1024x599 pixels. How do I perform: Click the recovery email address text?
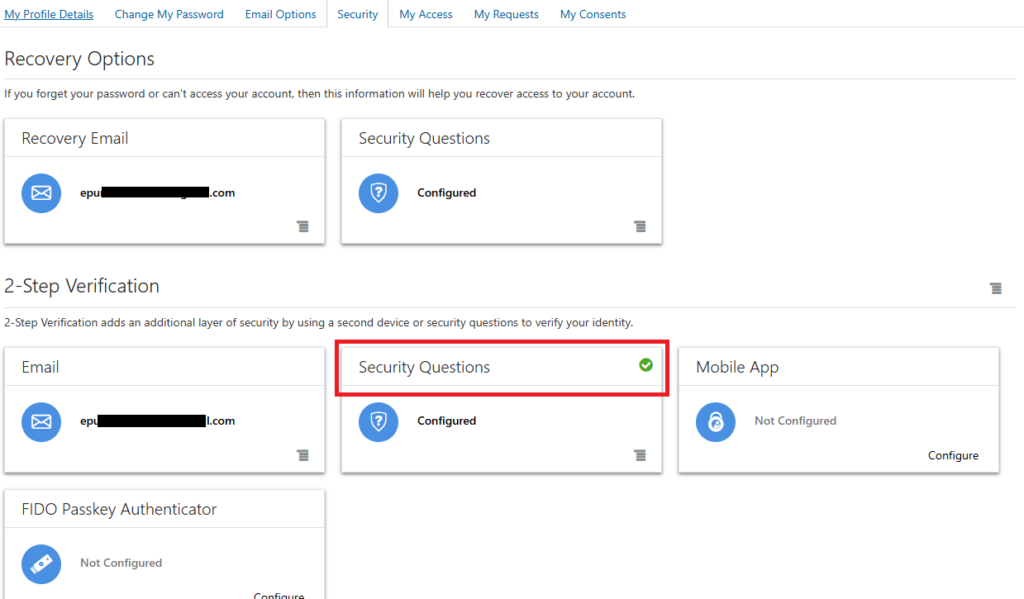157,193
